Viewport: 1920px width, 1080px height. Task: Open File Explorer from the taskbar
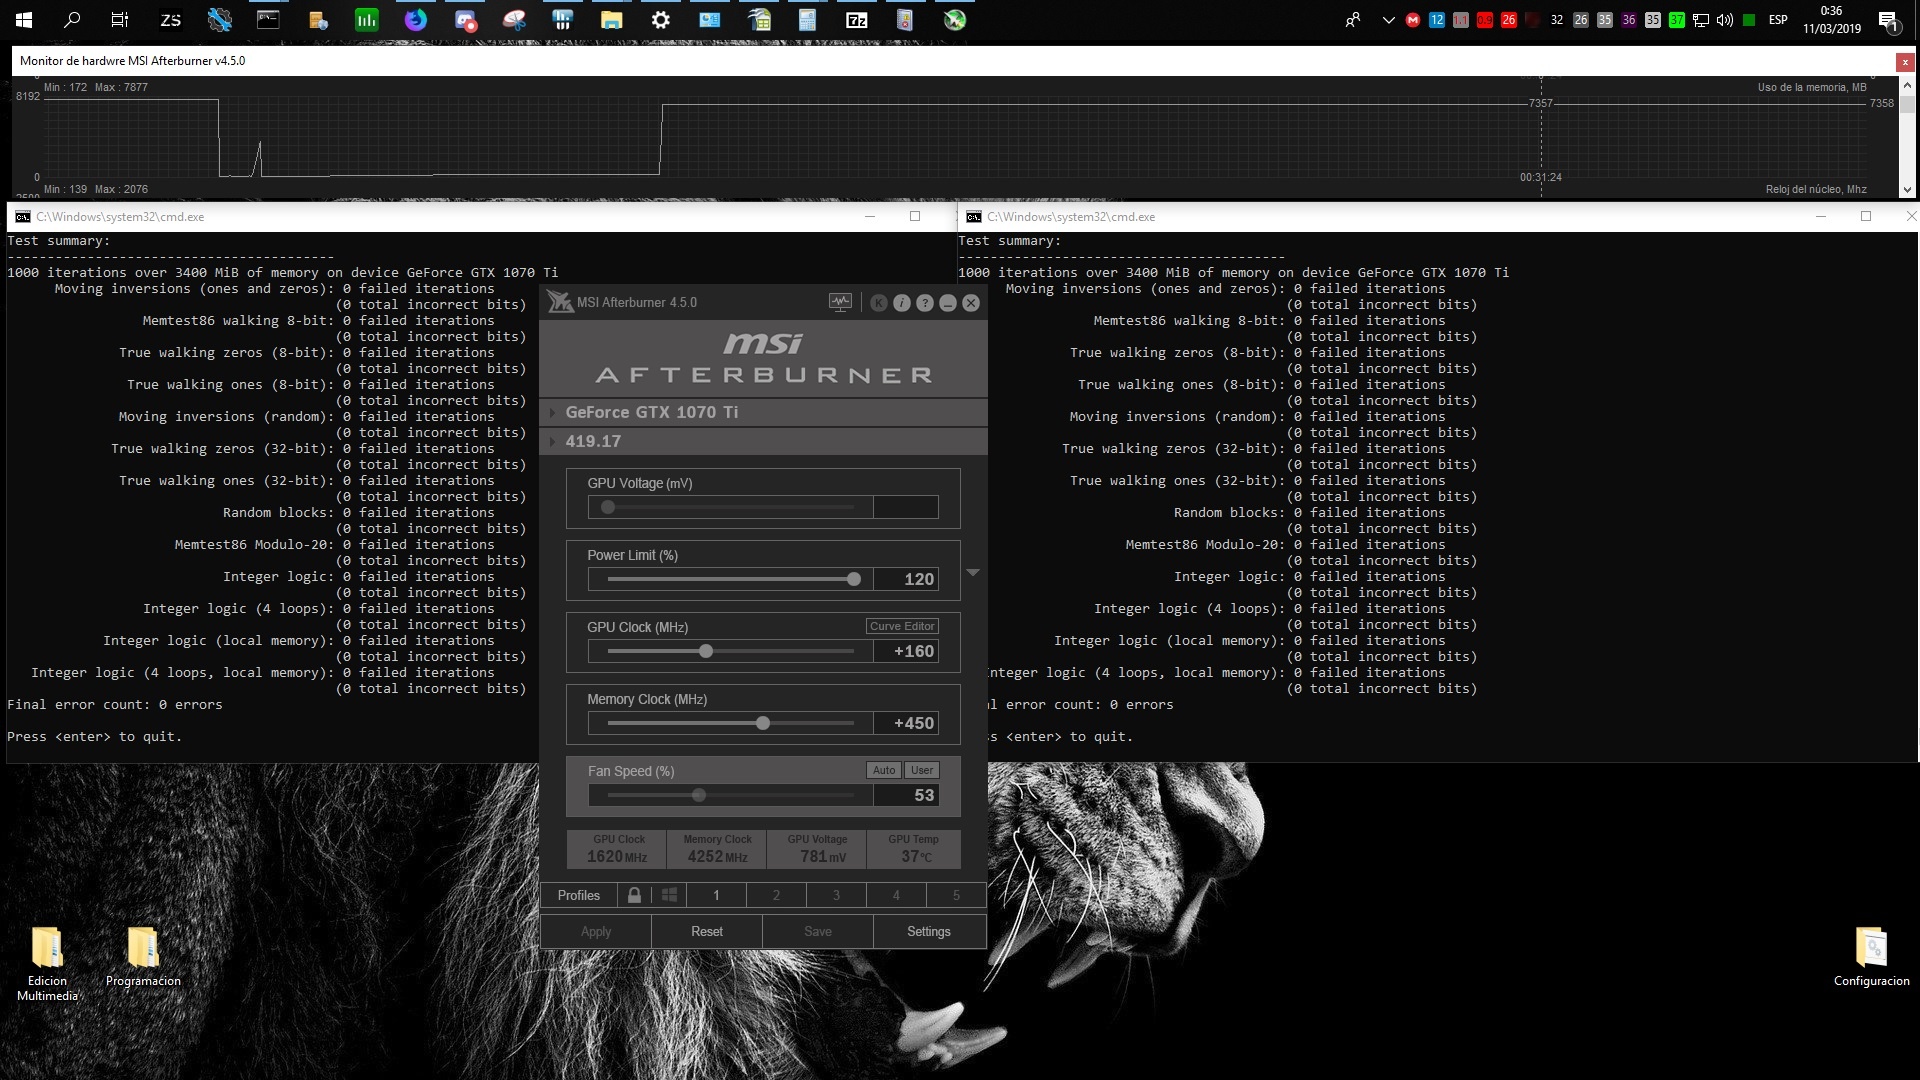(612, 19)
